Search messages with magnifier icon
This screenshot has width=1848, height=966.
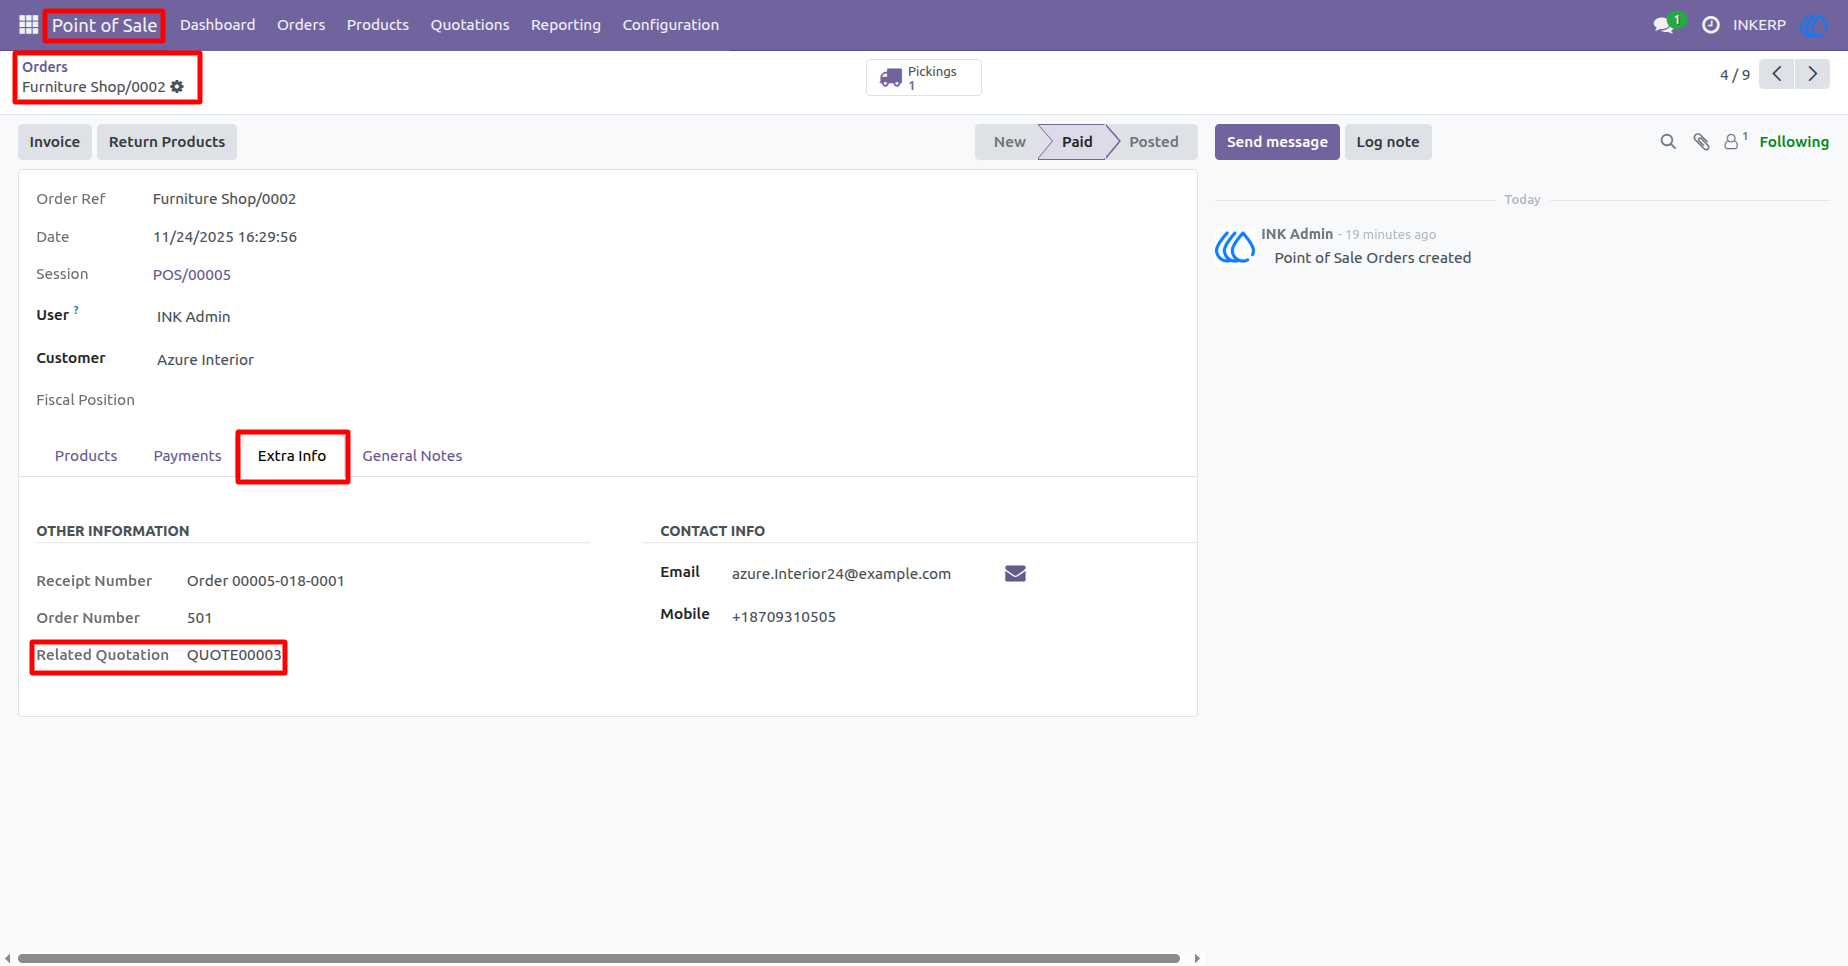[1668, 142]
